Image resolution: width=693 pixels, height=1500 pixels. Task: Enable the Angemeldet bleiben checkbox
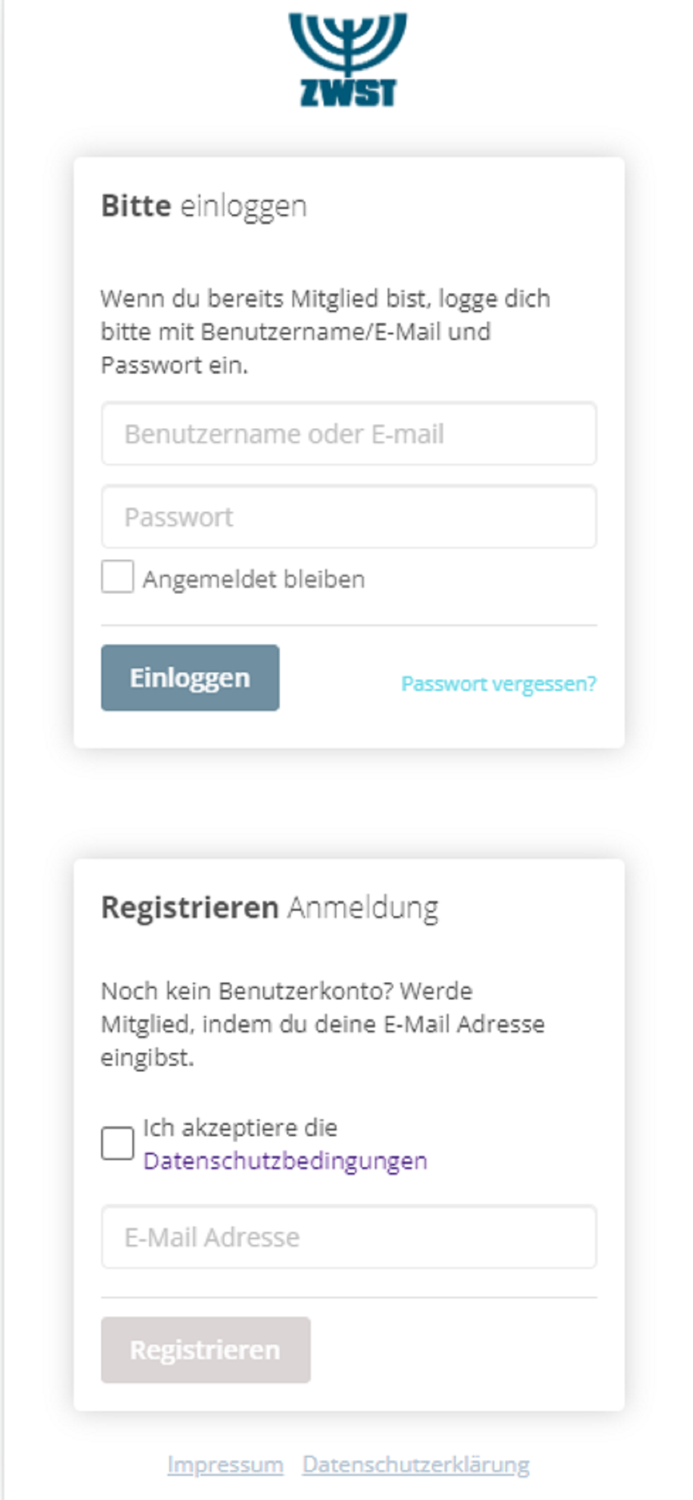click(118, 577)
